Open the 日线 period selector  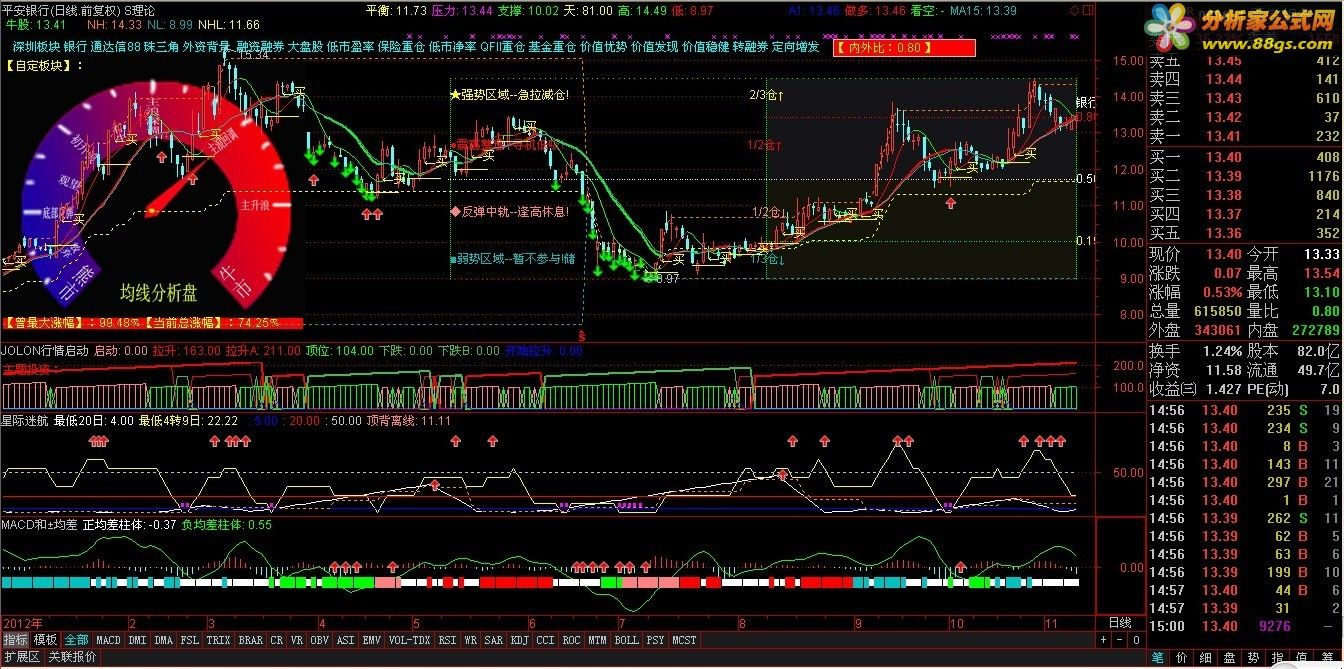(1121, 622)
